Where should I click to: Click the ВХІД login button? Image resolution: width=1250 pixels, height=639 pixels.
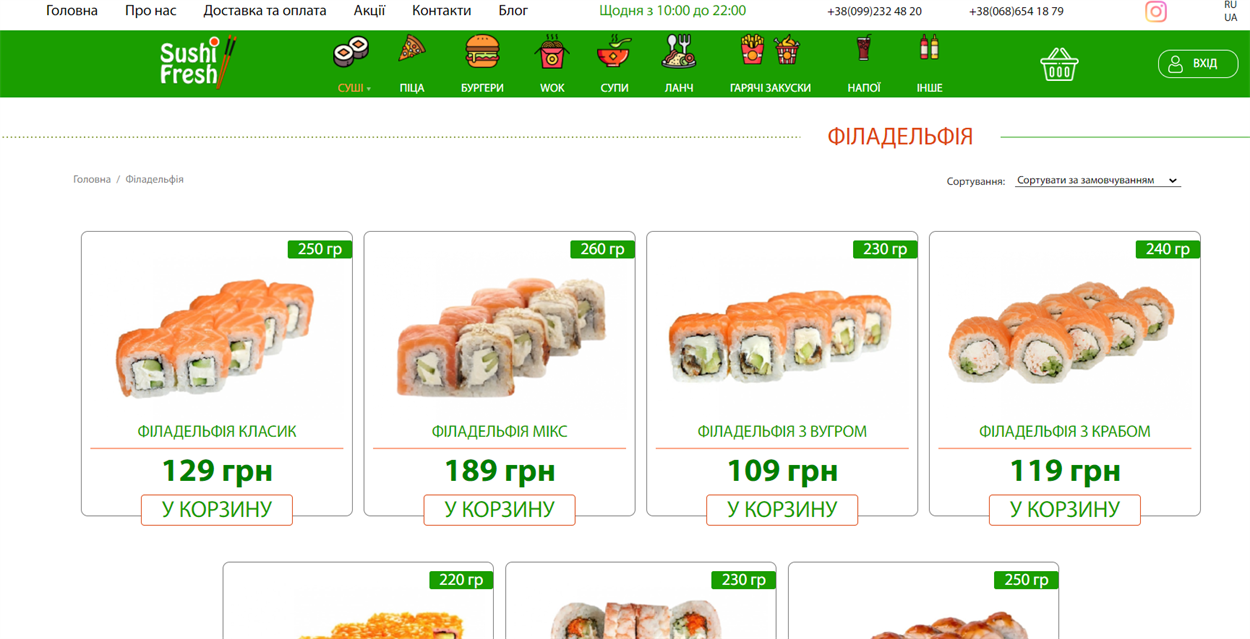[x=1198, y=63]
